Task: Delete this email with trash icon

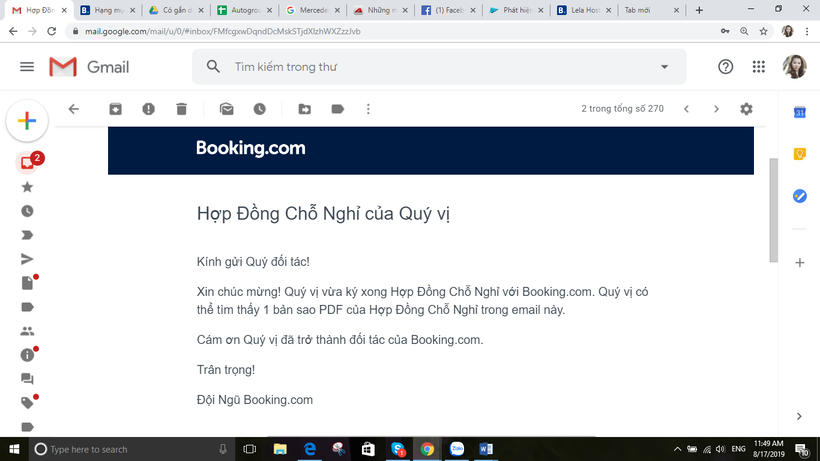Action: (181, 109)
